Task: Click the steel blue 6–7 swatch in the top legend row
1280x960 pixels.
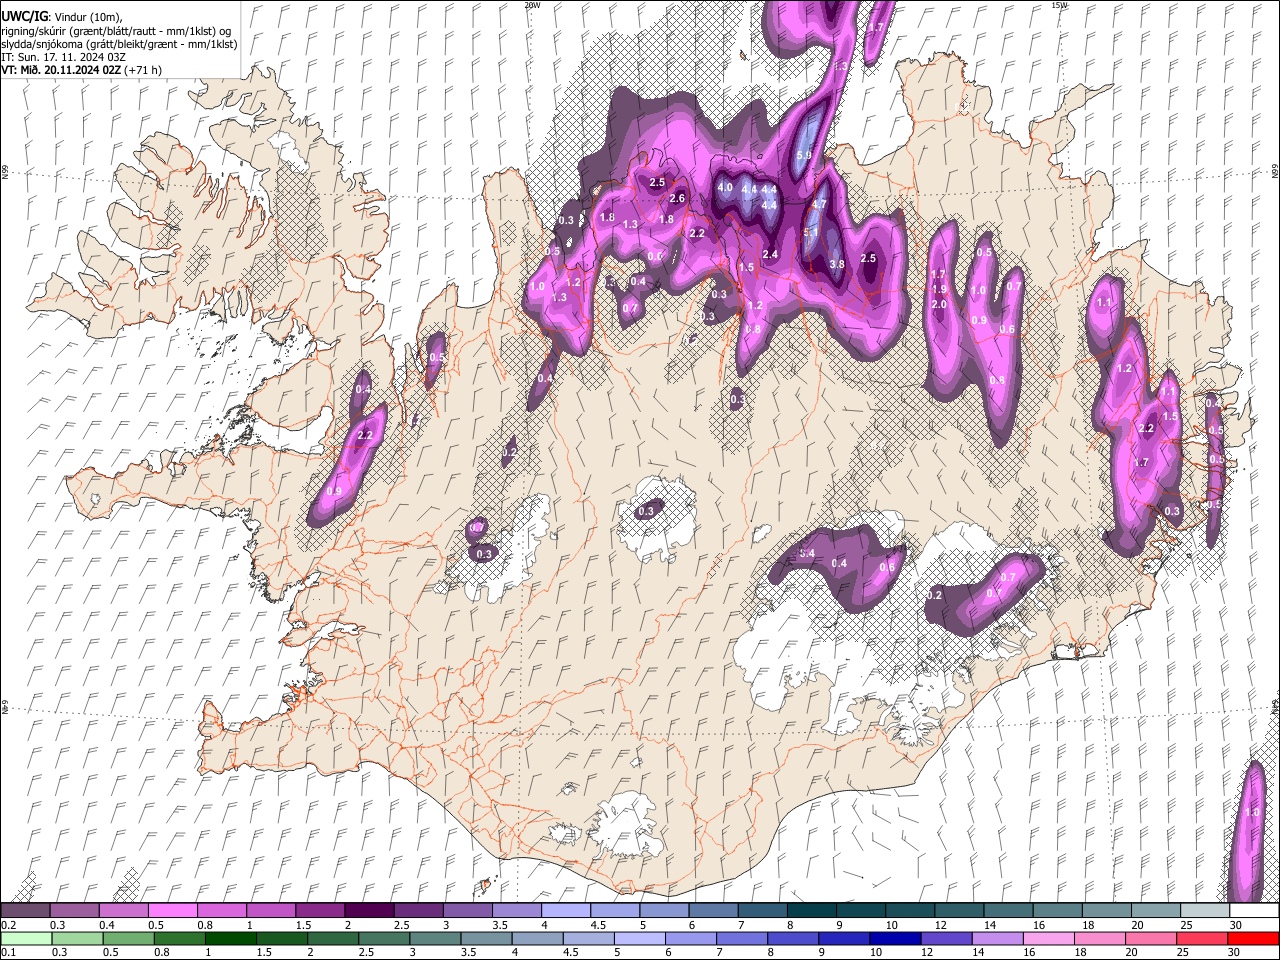Action: (712, 910)
